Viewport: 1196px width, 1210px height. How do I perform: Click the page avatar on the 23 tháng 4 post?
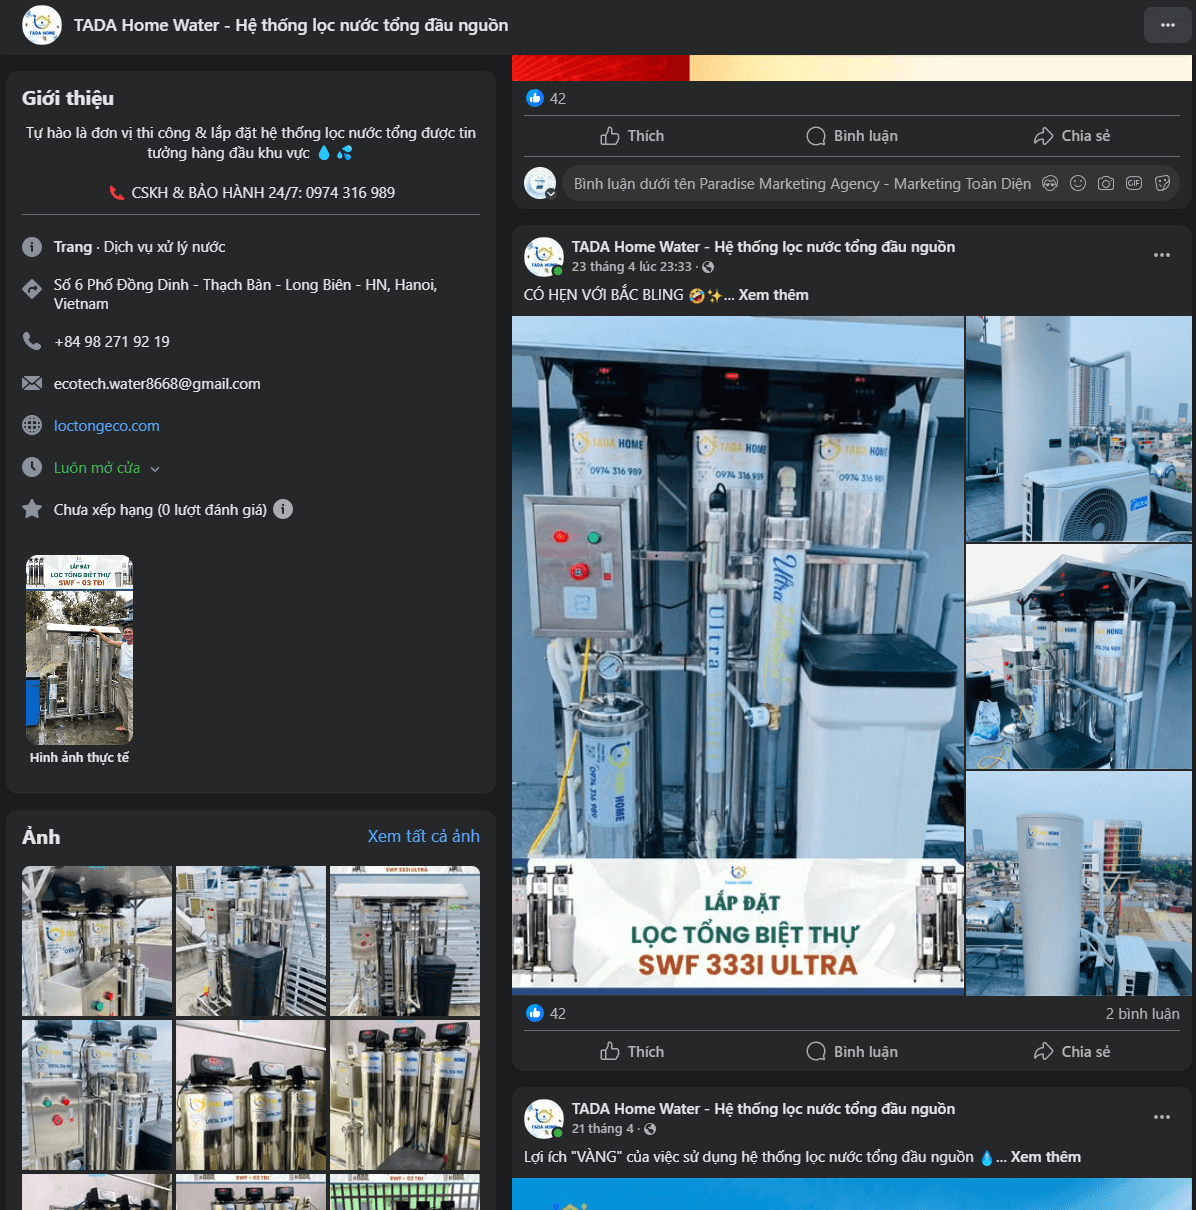pos(544,257)
